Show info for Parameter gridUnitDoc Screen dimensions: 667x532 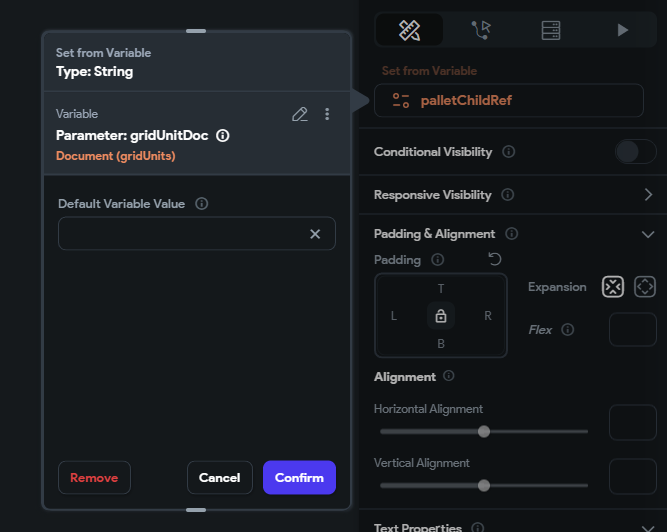coord(222,136)
